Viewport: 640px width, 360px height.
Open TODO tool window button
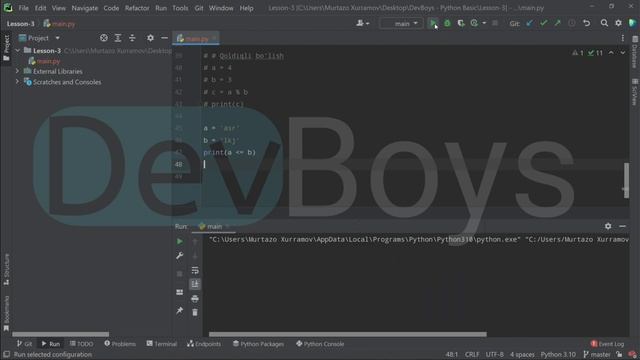[81, 344]
